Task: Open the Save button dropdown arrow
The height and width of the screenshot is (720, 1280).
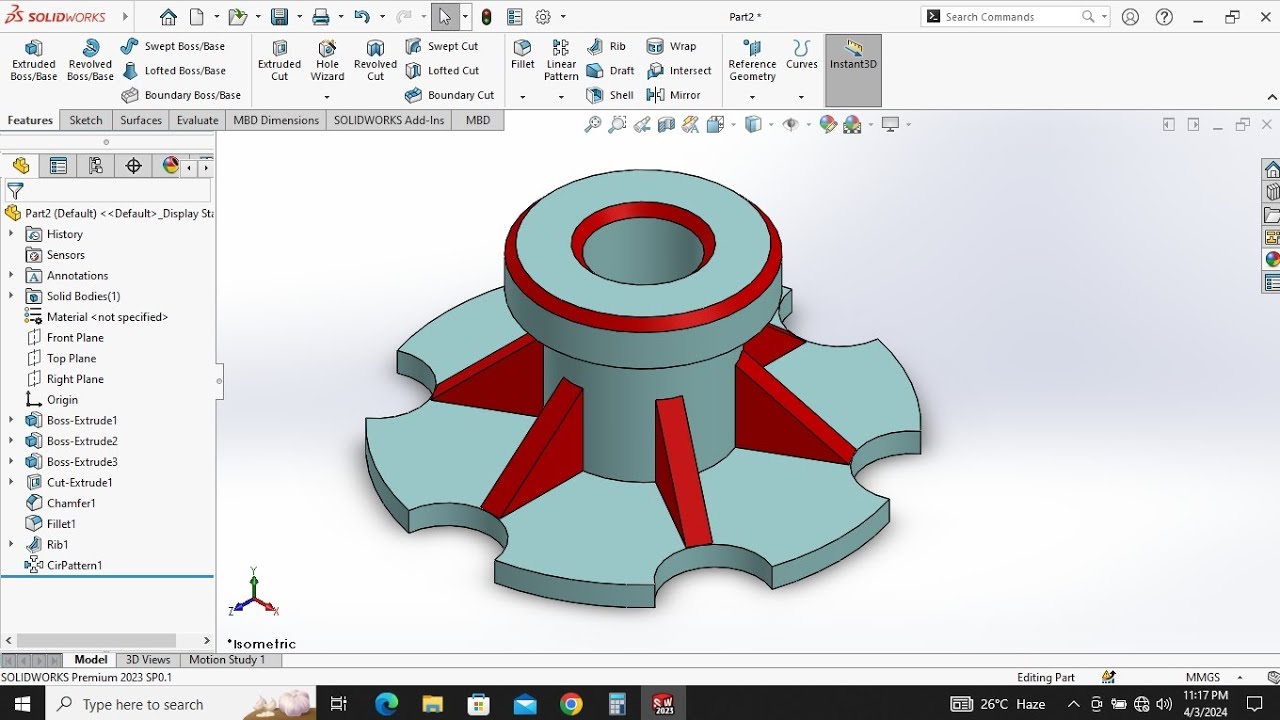Action: (298, 17)
